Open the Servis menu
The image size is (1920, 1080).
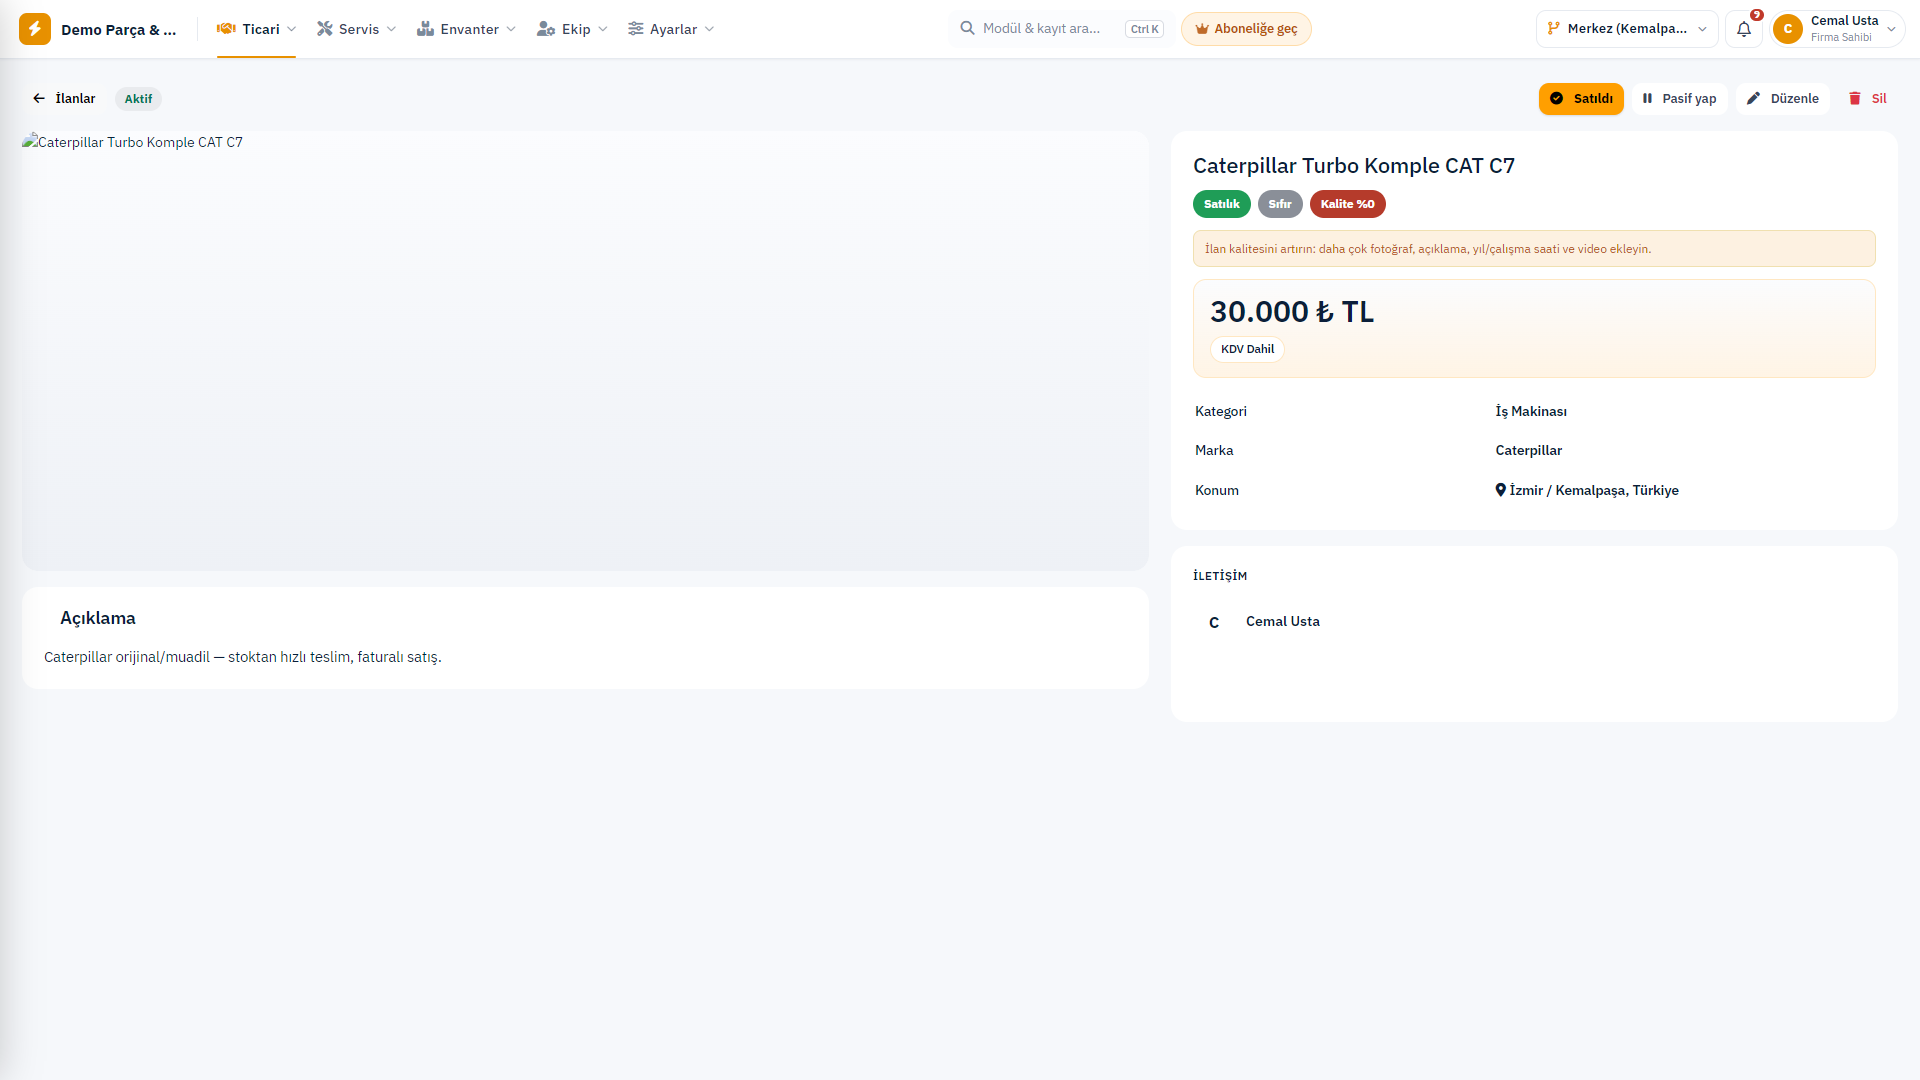[357, 29]
